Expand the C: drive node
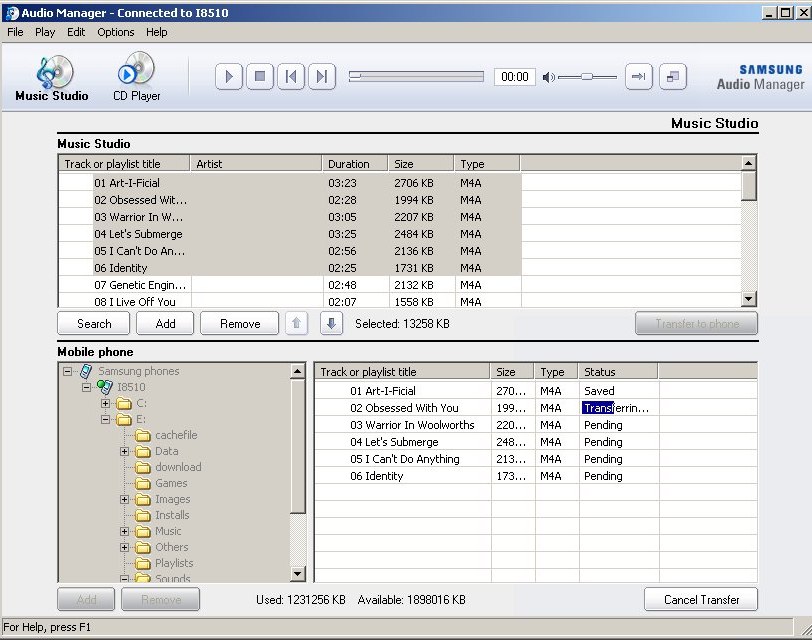 point(106,403)
